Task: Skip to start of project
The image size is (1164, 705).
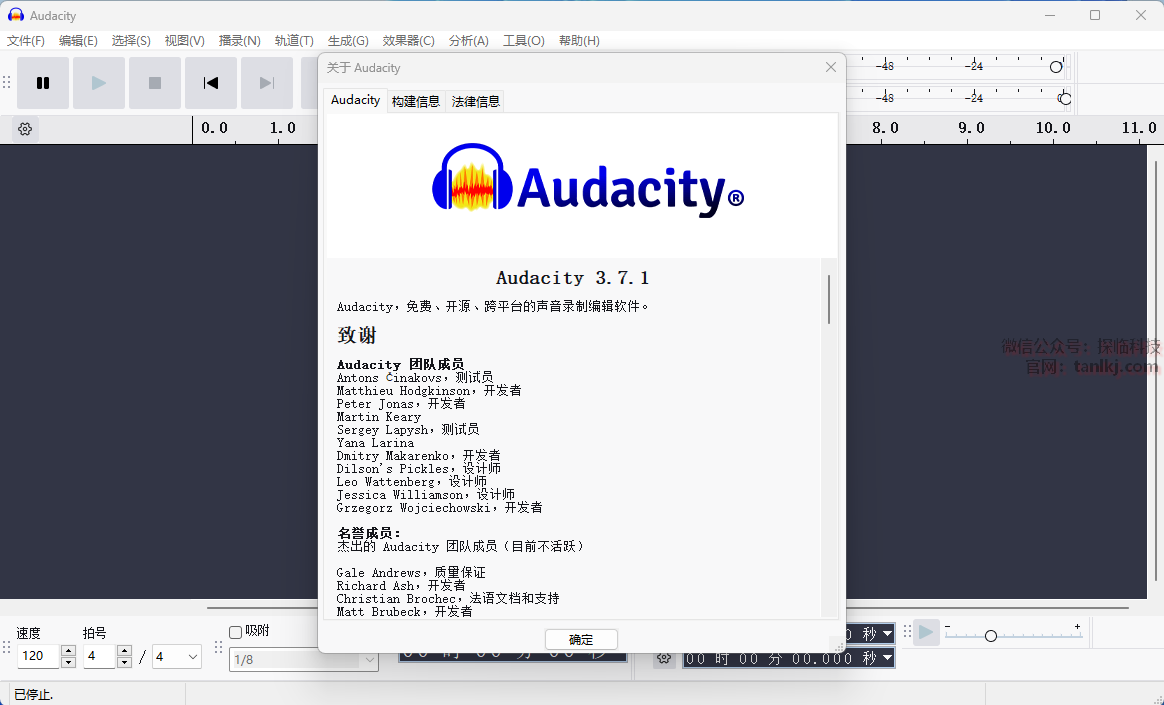Action: coord(211,83)
